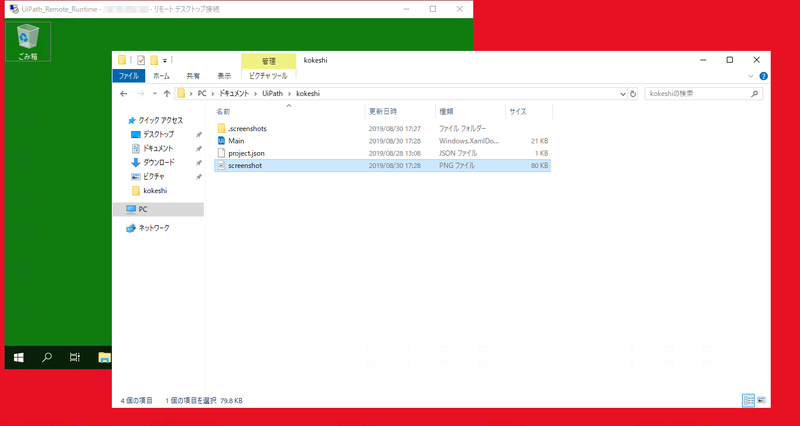
Task: Click kokeshi in the address breadcrumb
Action: click(x=308, y=94)
